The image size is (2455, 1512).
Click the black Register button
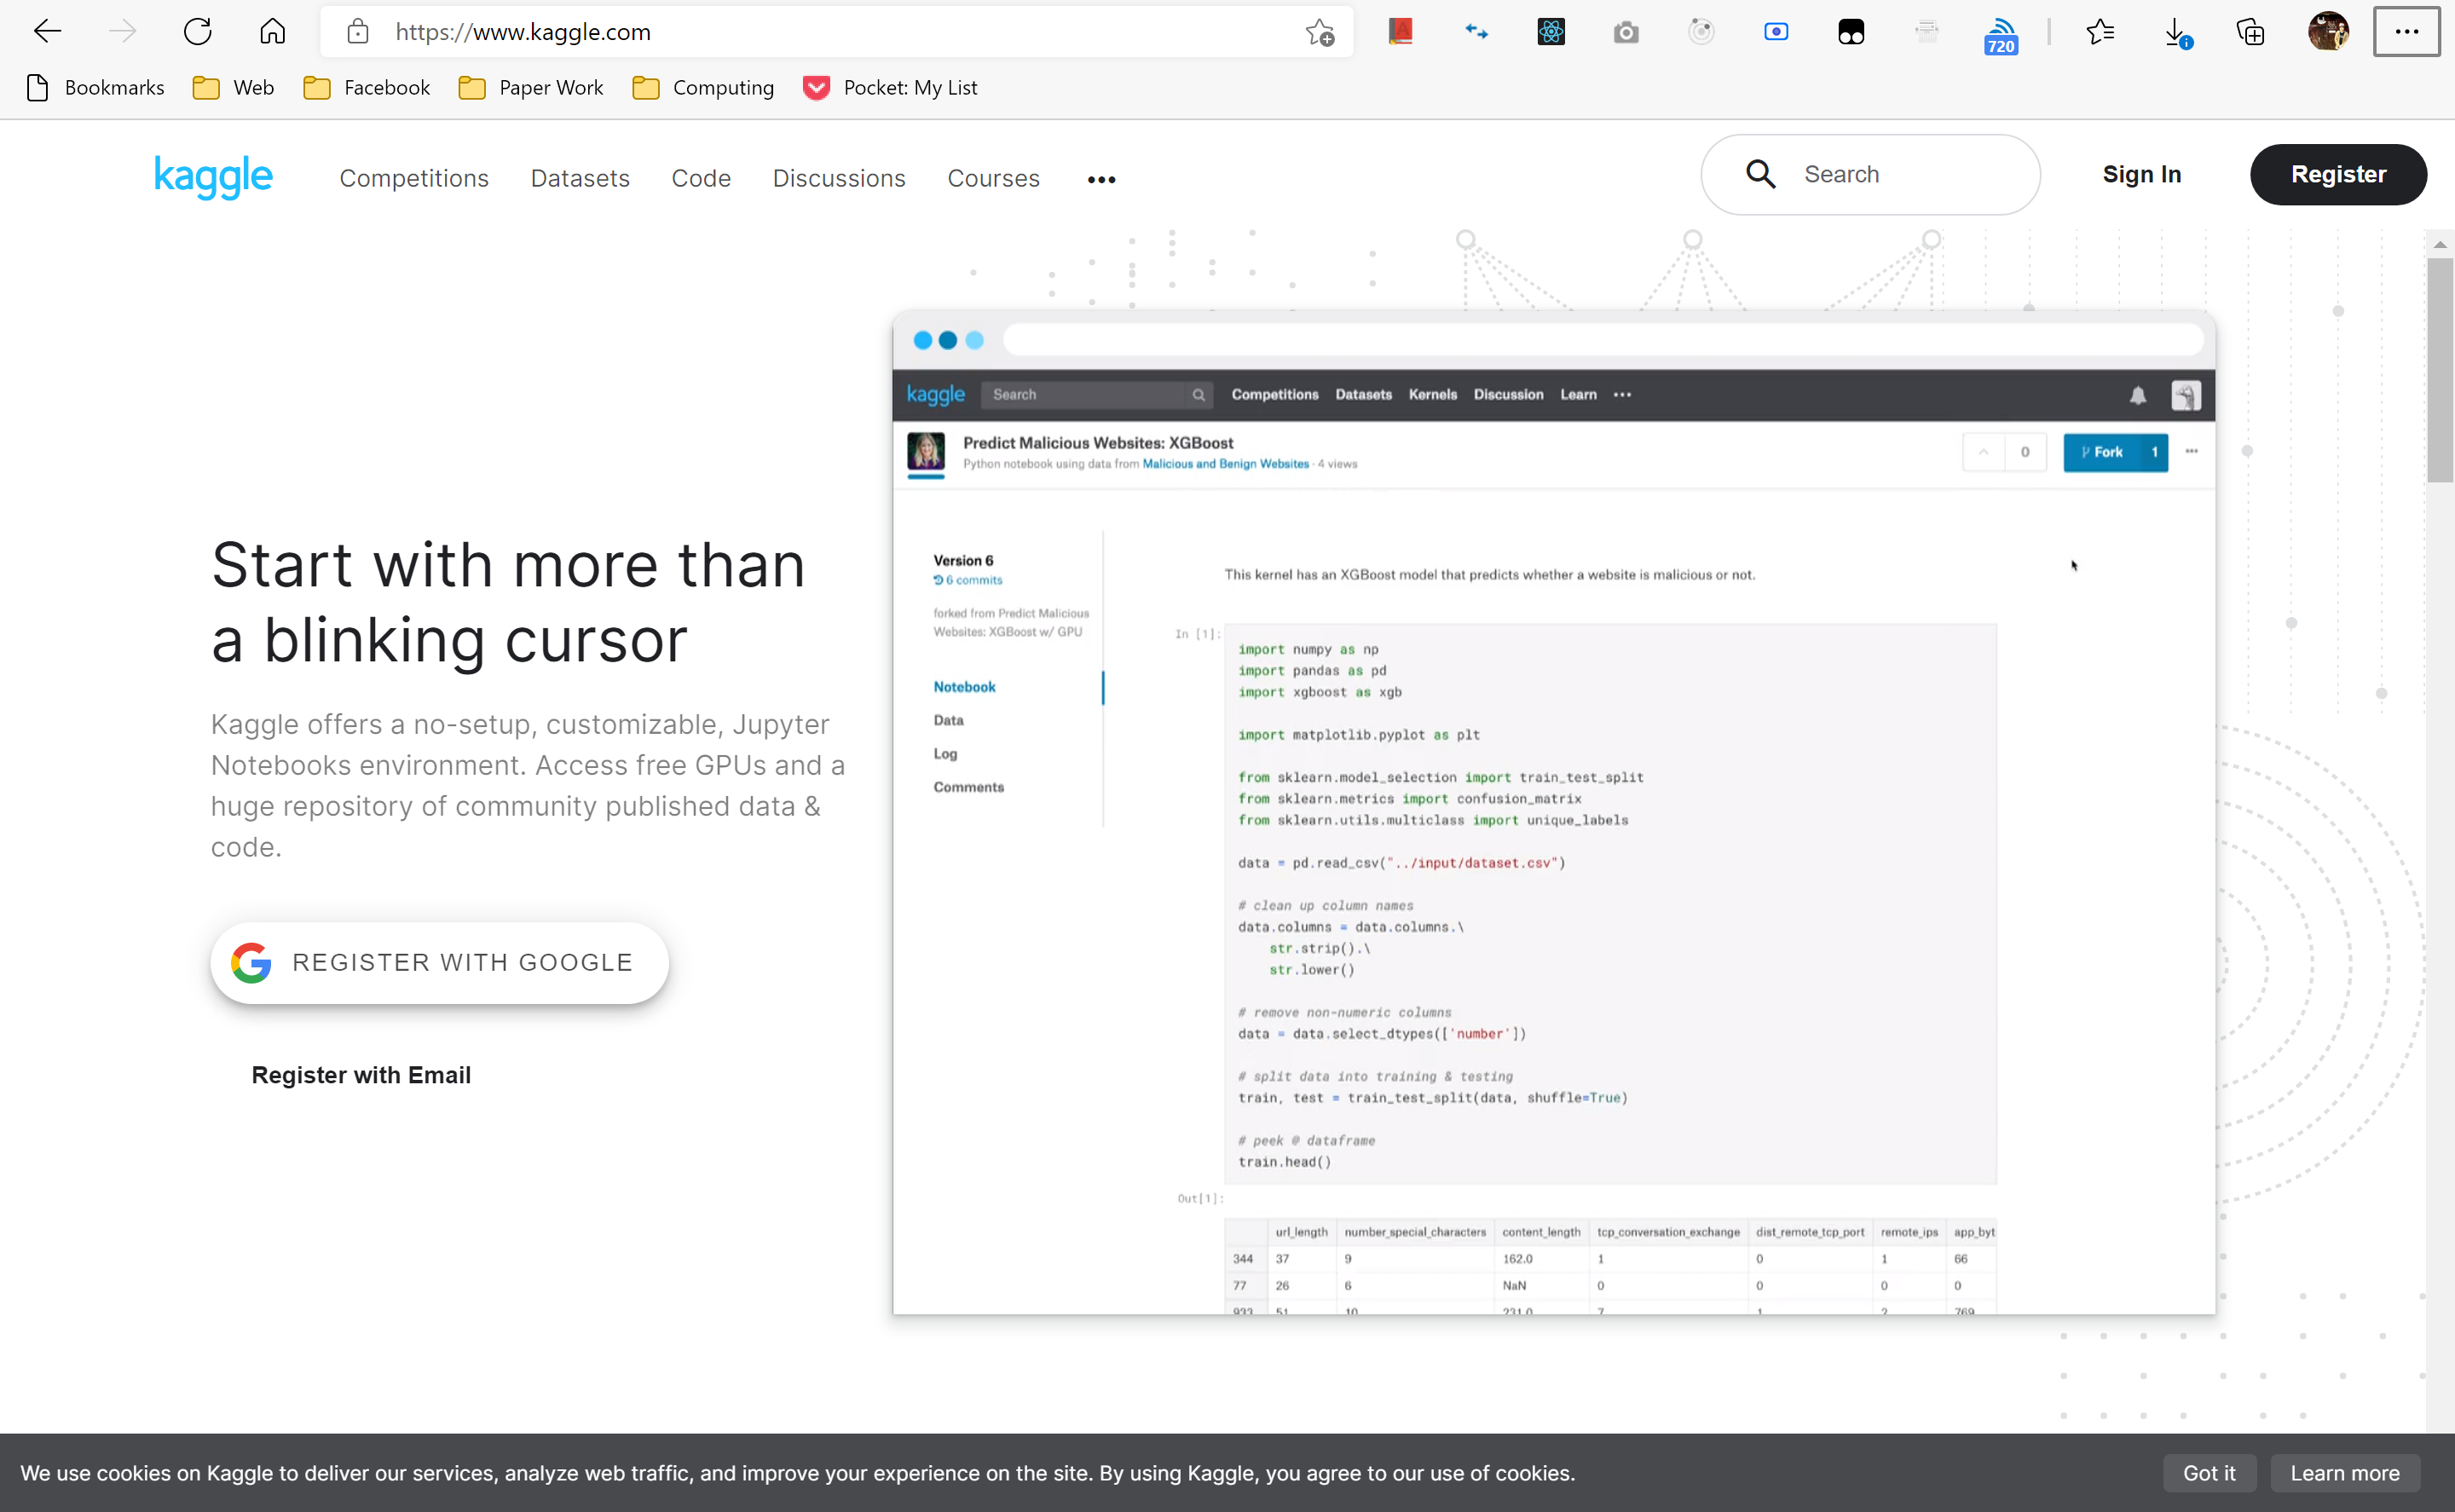coord(2338,174)
